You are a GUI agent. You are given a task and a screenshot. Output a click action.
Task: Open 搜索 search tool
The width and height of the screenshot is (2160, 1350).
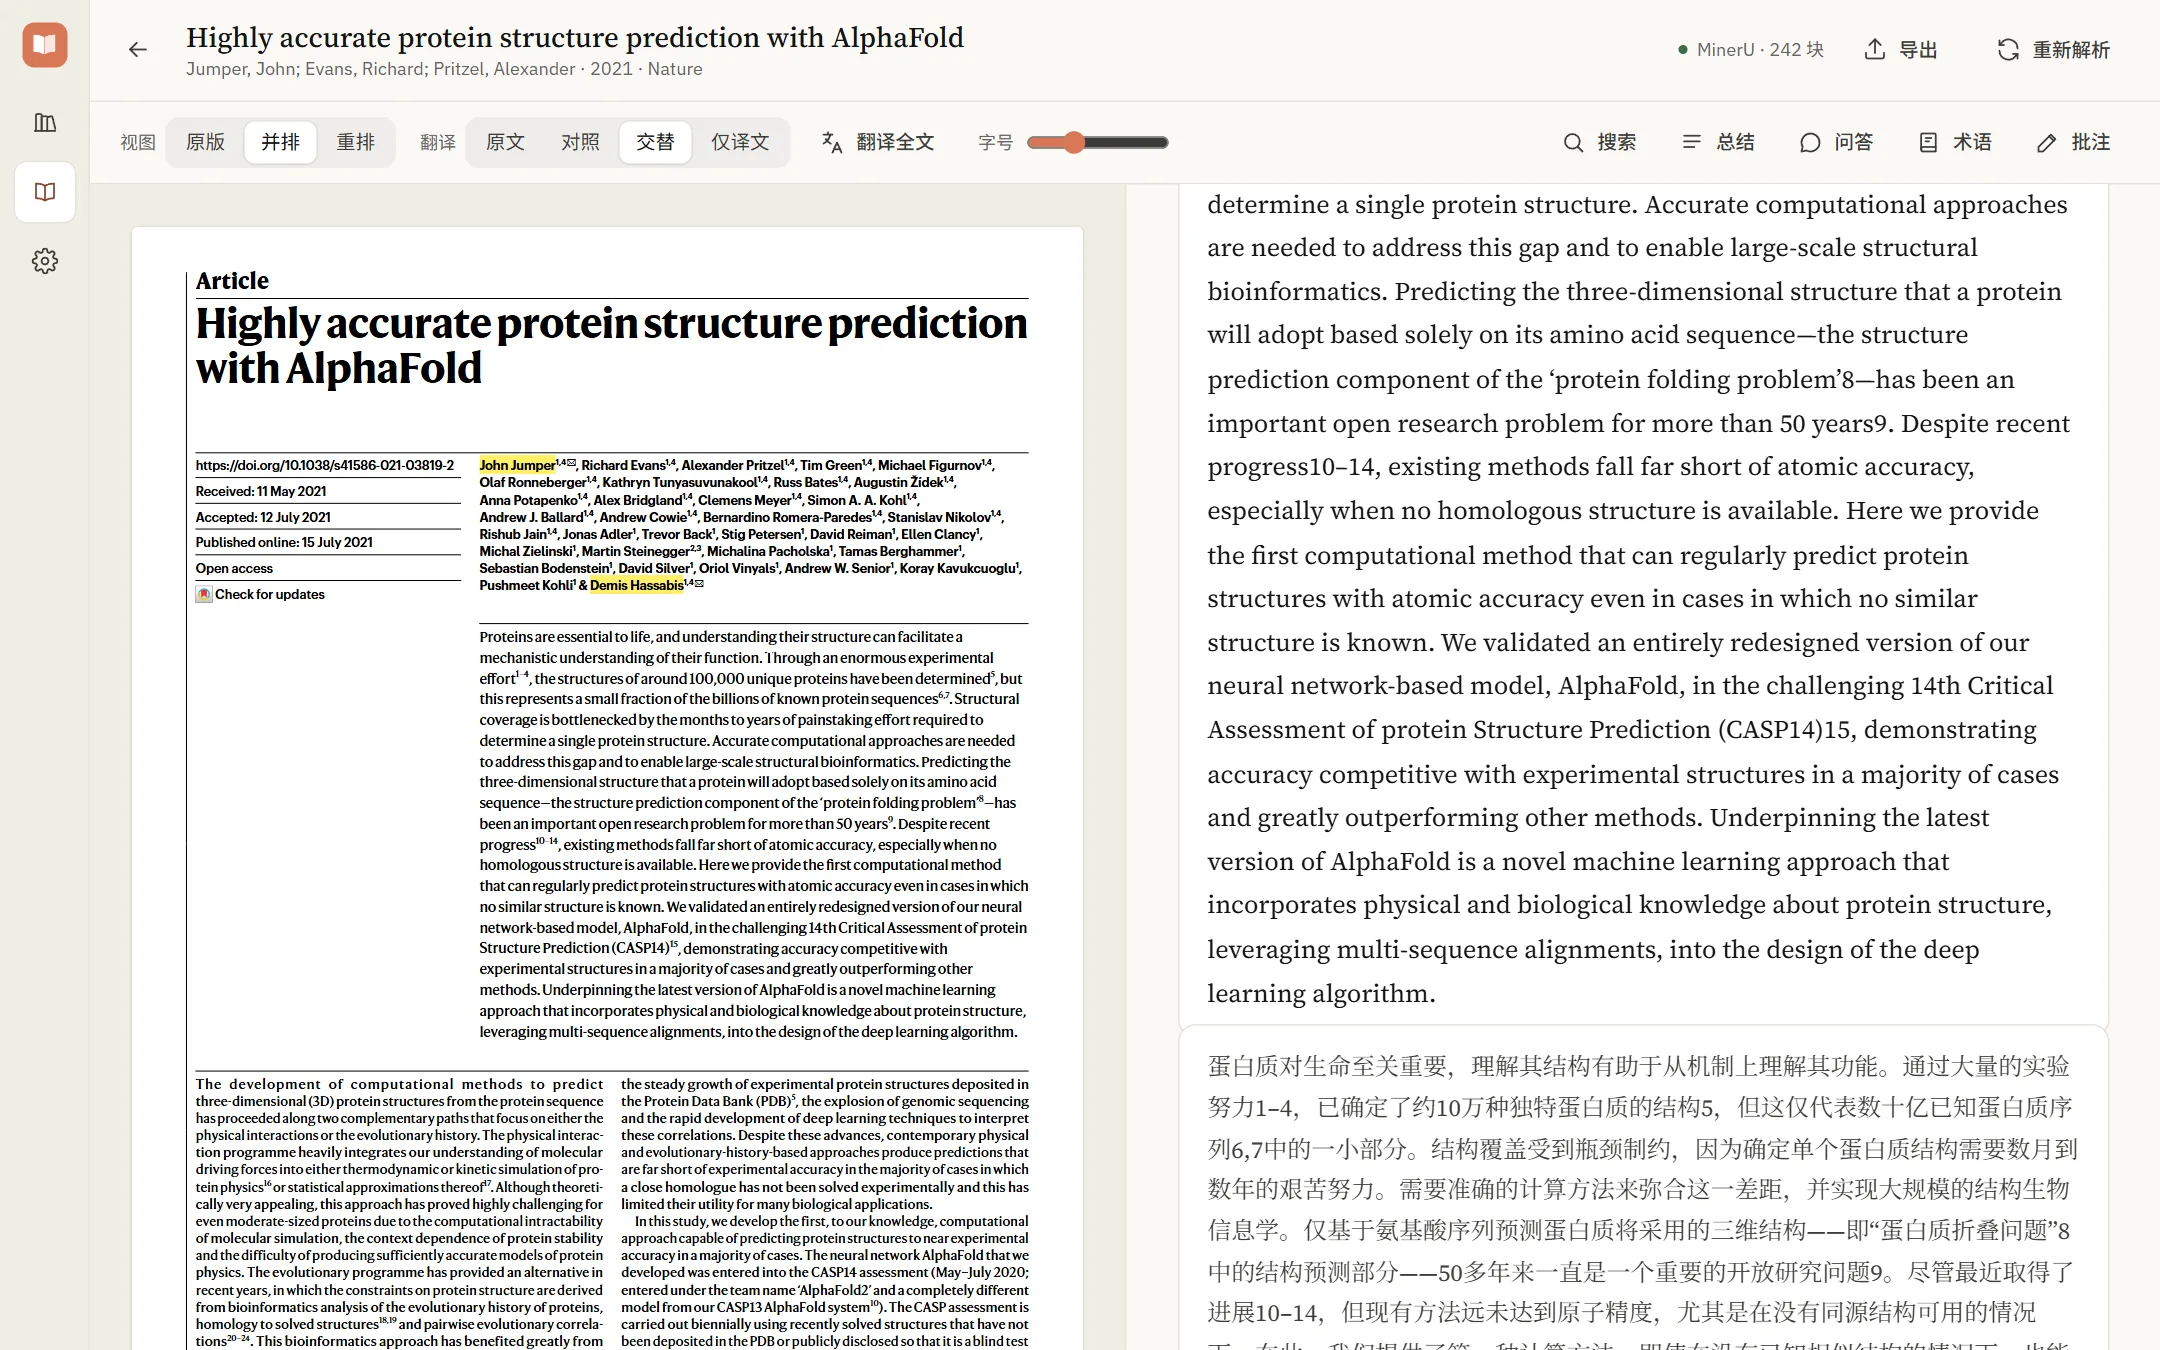click(x=1600, y=142)
